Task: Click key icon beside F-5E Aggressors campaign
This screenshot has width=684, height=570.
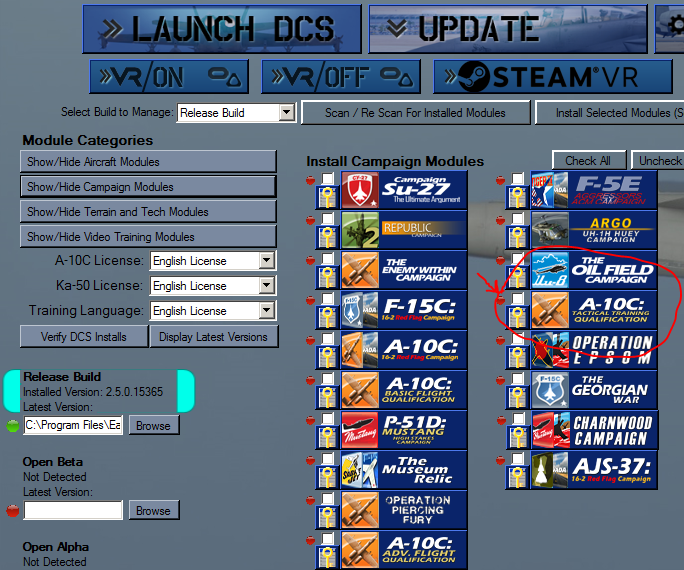Action: coord(517,198)
